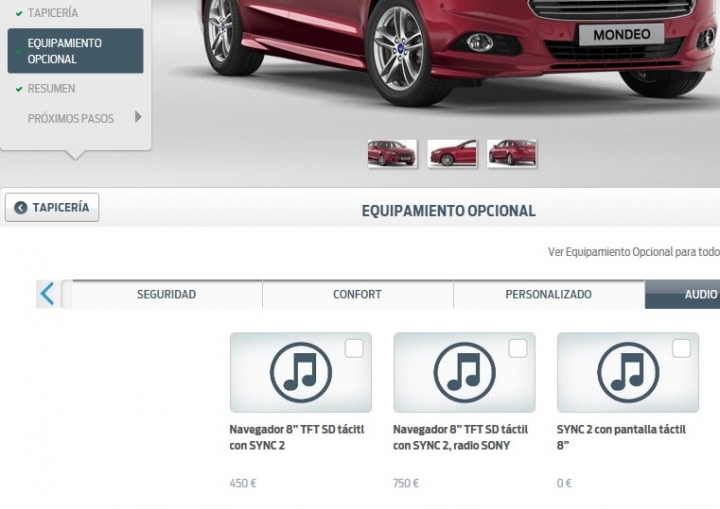Click the green check mark beside Tapicería
The height and width of the screenshot is (509, 720).
tap(19, 14)
